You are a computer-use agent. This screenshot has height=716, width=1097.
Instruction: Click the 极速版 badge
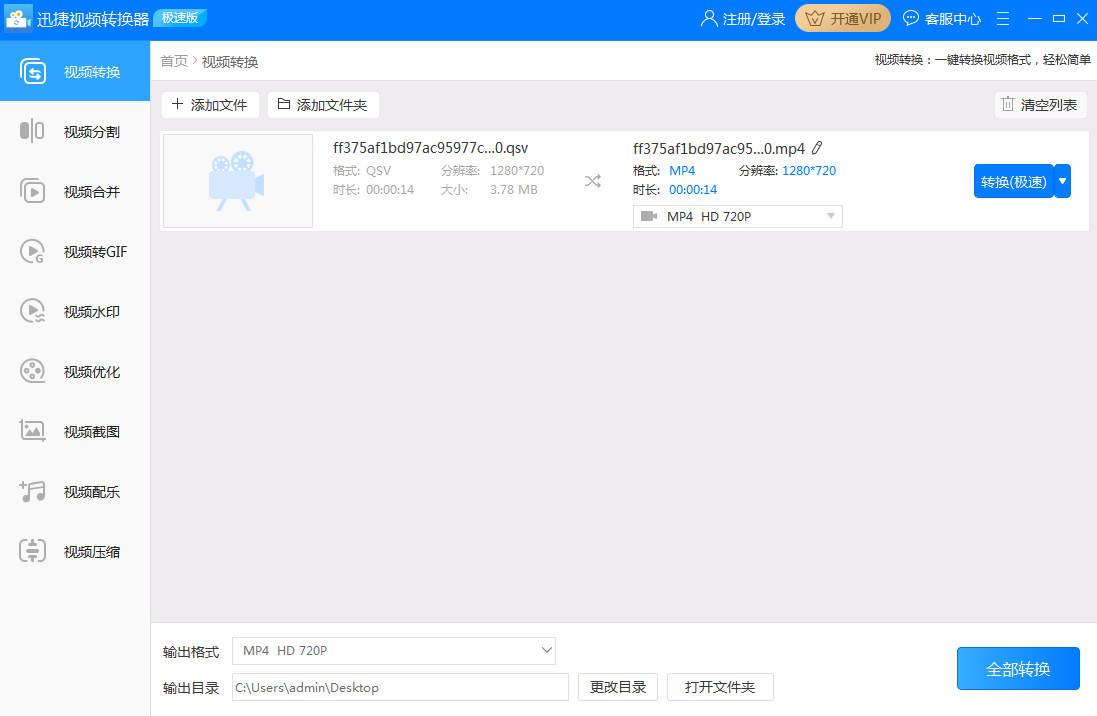click(180, 18)
